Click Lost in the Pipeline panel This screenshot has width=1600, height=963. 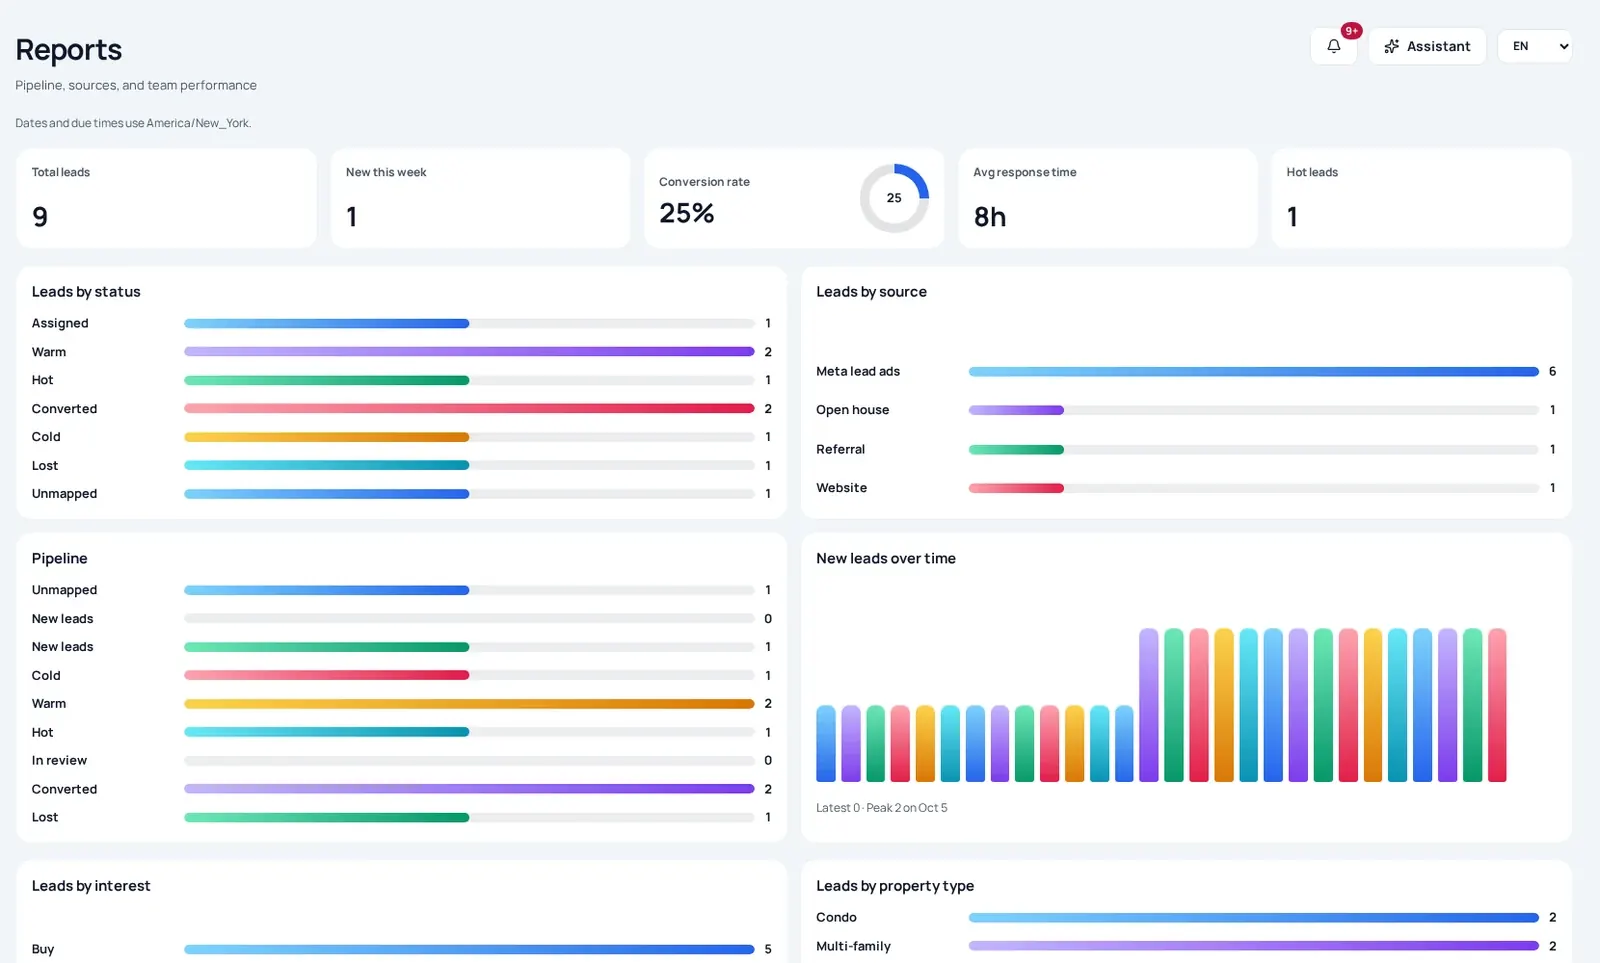(x=45, y=817)
